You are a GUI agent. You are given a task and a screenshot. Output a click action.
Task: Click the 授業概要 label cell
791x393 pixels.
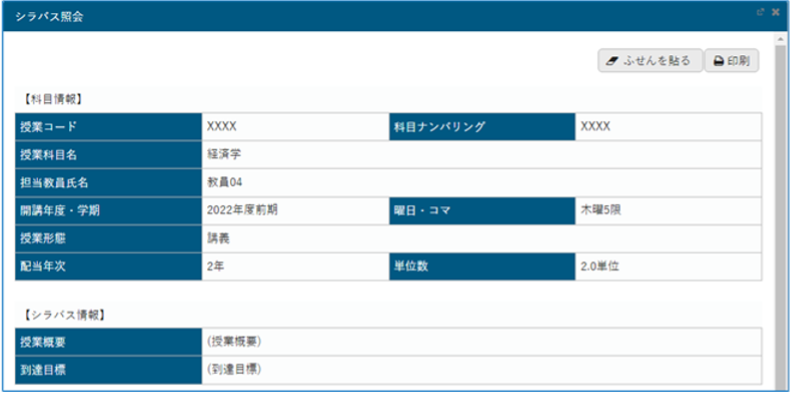108,342
